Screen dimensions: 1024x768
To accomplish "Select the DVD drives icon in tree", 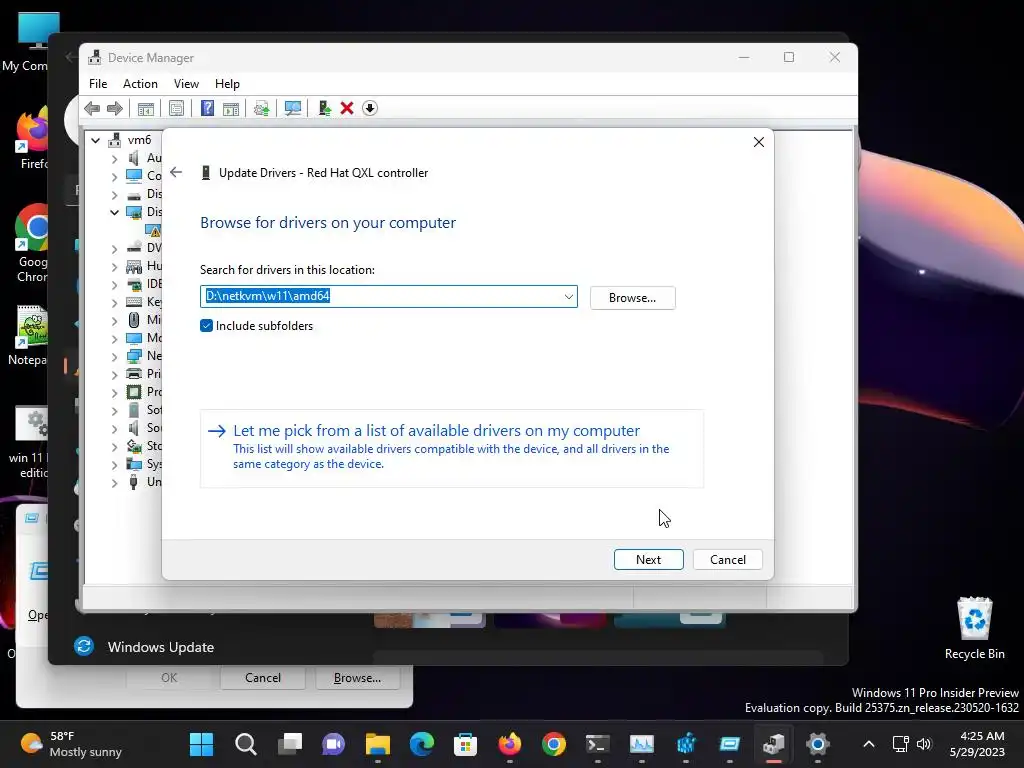I will pos(134,248).
